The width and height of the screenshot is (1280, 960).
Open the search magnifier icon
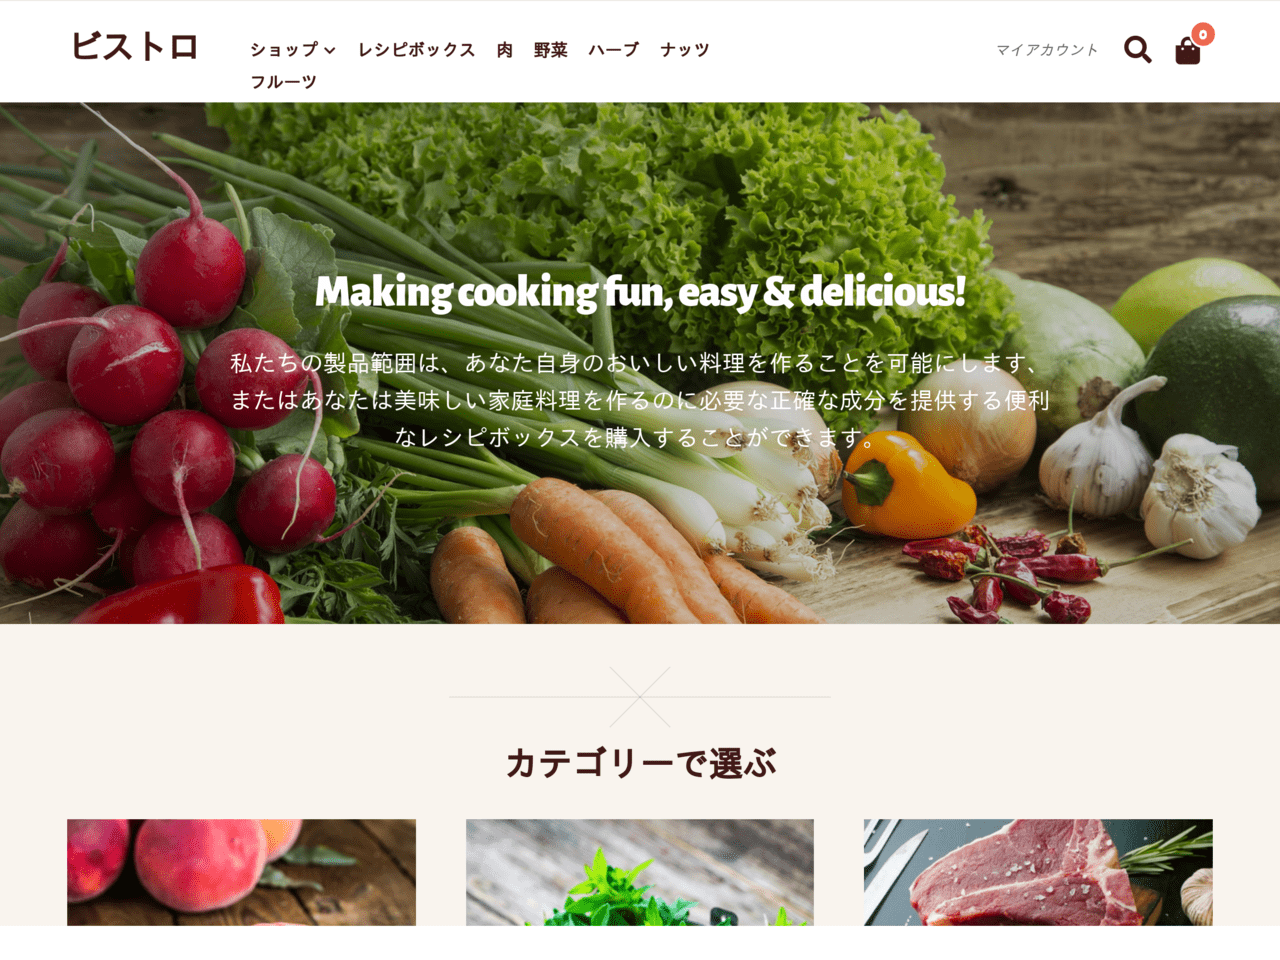tap(1137, 49)
